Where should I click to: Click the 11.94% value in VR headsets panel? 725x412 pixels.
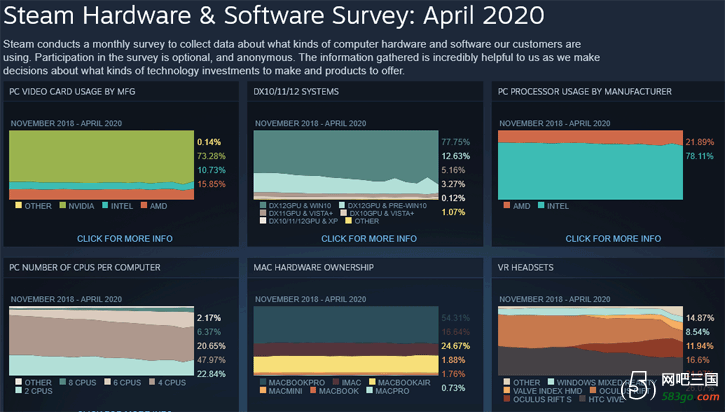tap(700, 346)
